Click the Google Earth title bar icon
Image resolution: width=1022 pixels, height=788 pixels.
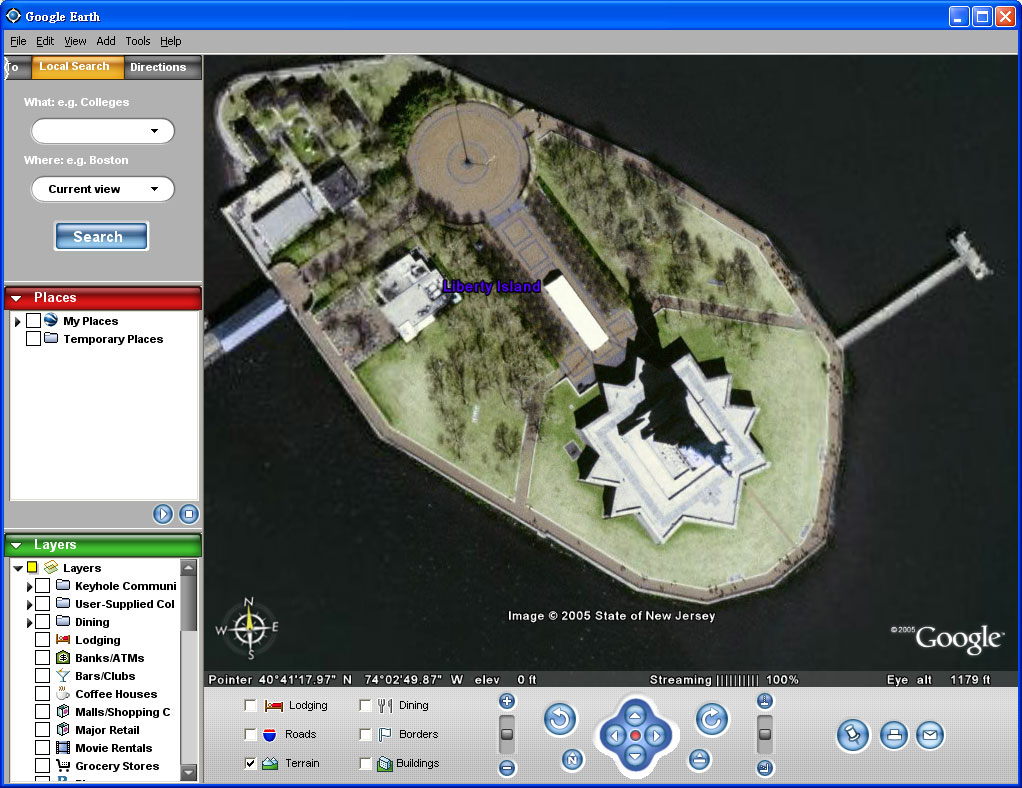pos(13,16)
